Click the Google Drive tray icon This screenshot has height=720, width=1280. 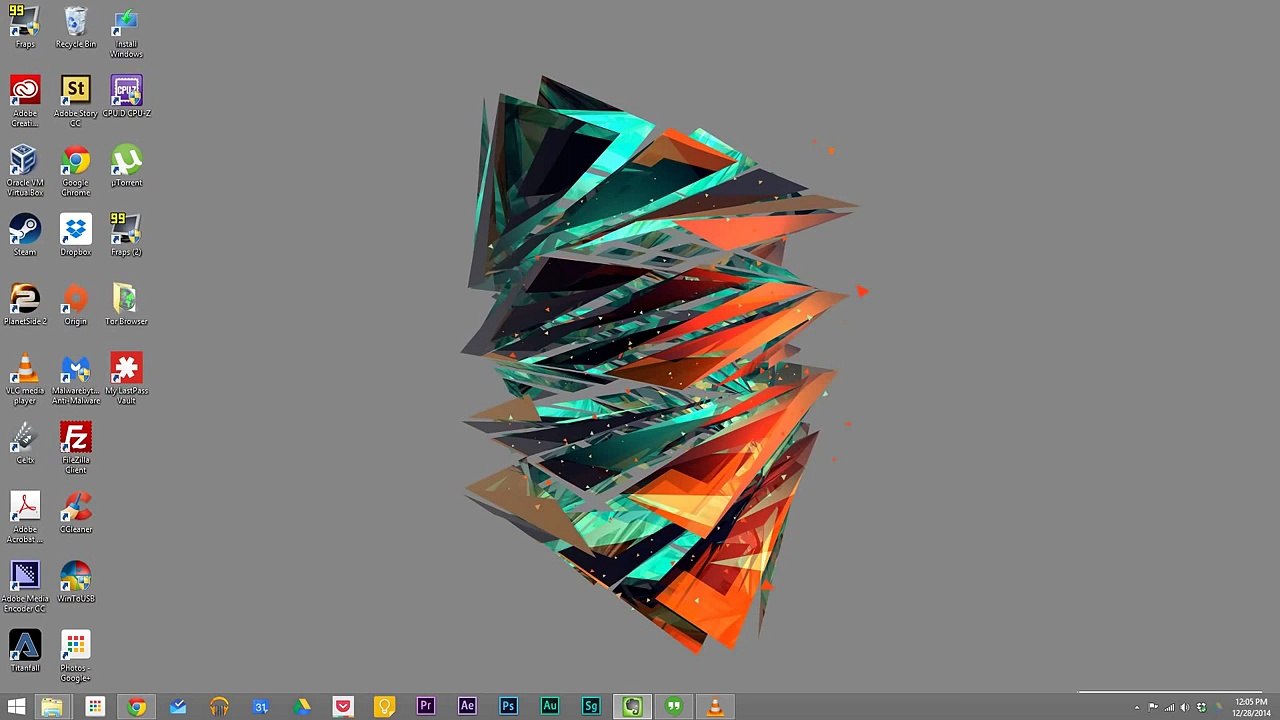[1218, 708]
